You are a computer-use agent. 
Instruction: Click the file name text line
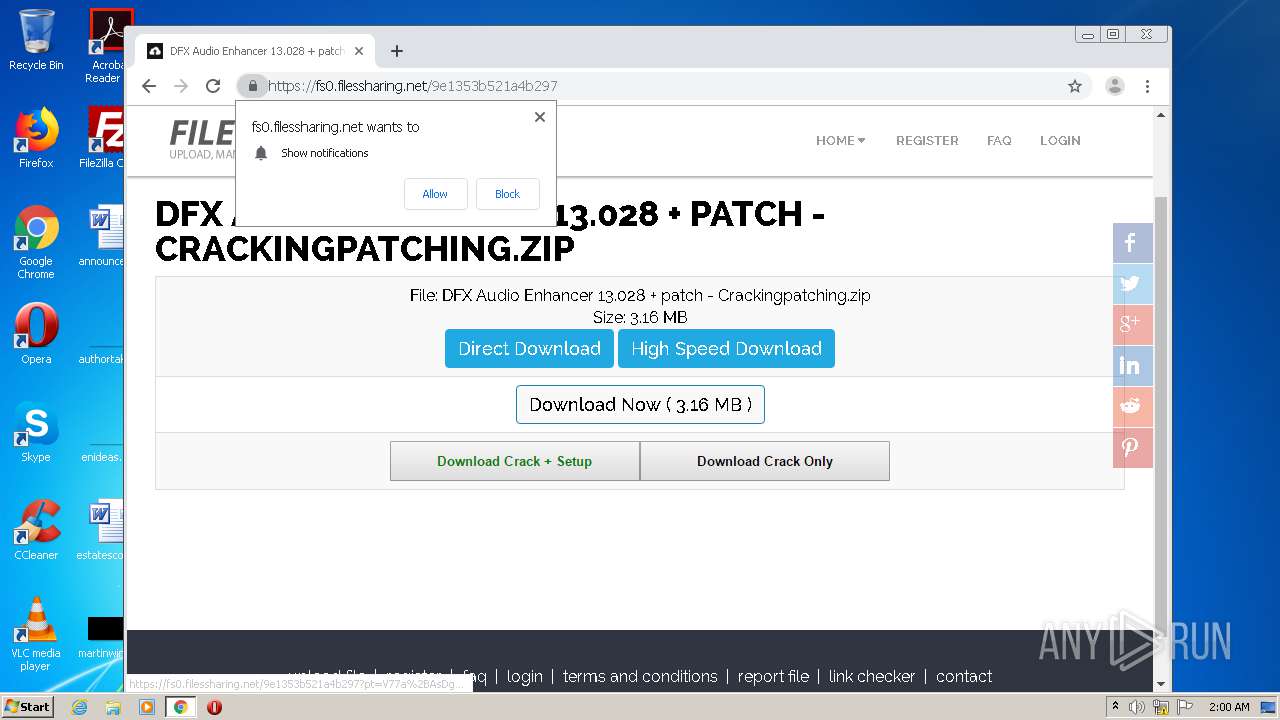[x=640, y=296]
